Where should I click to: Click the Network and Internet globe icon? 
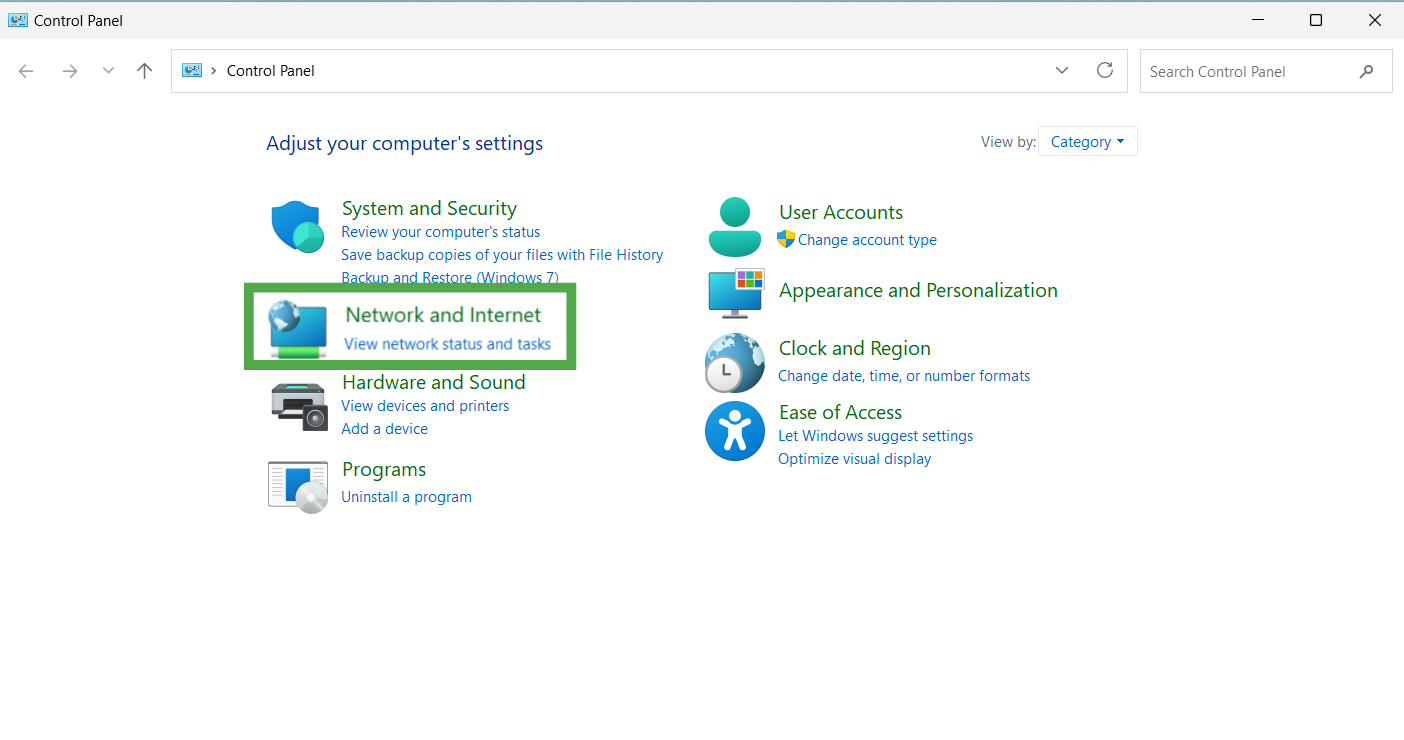click(x=298, y=330)
